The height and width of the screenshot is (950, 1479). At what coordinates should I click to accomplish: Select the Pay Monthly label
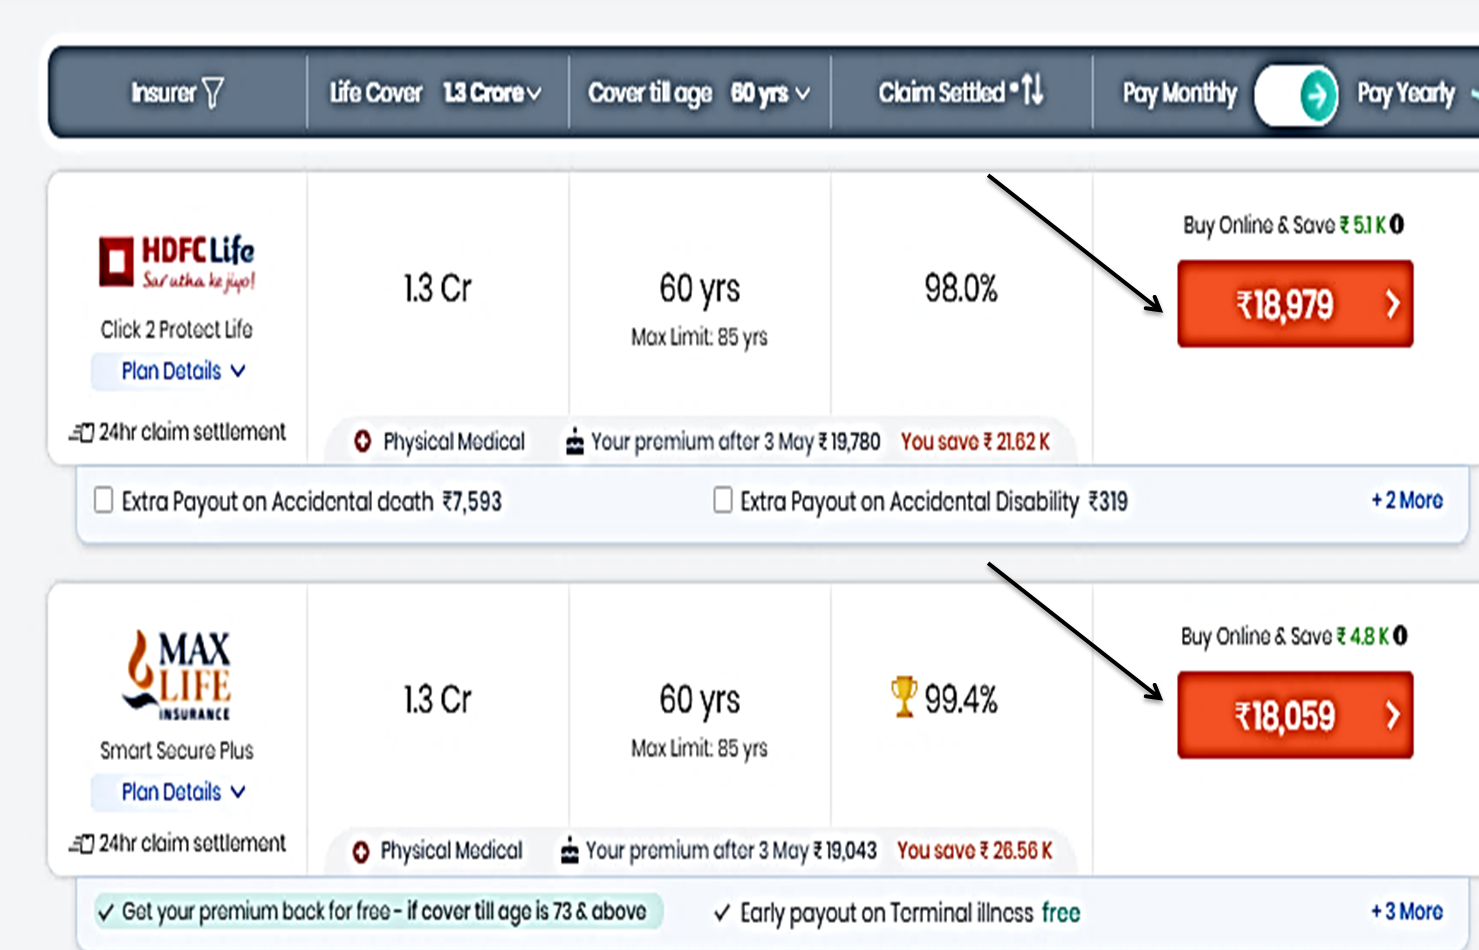click(x=1179, y=94)
